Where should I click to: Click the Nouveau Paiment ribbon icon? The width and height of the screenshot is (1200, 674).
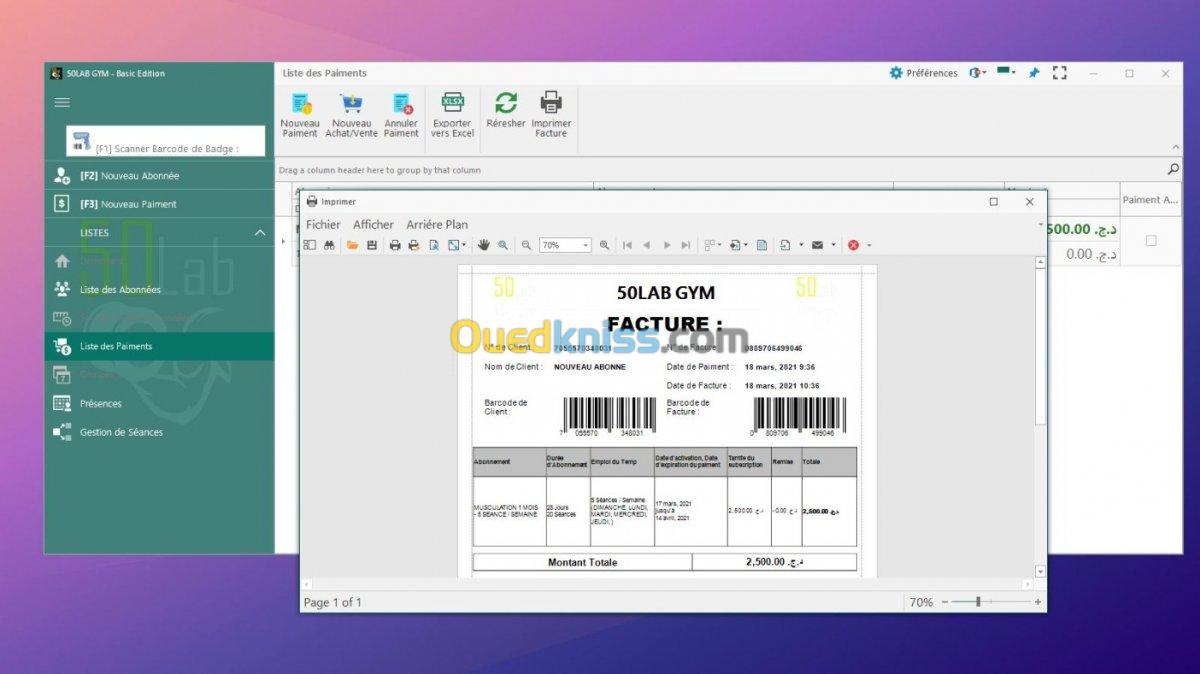(x=299, y=103)
